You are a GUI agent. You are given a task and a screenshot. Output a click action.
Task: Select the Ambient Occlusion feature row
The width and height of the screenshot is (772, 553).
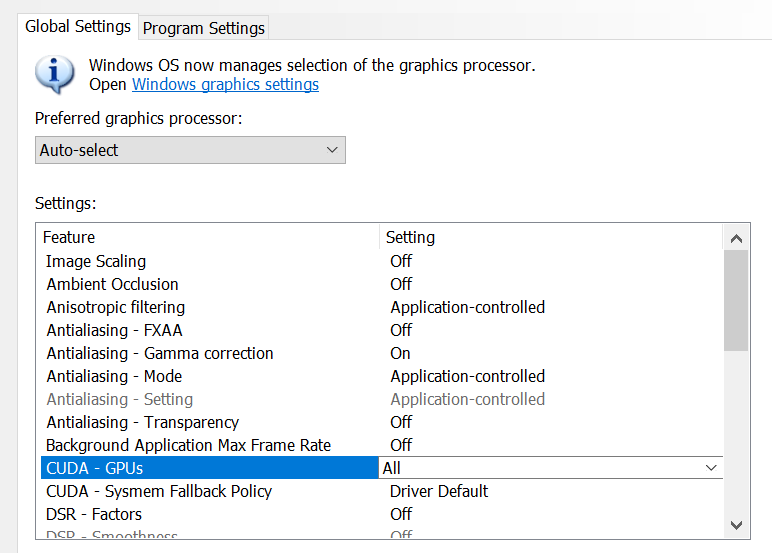(x=112, y=284)
